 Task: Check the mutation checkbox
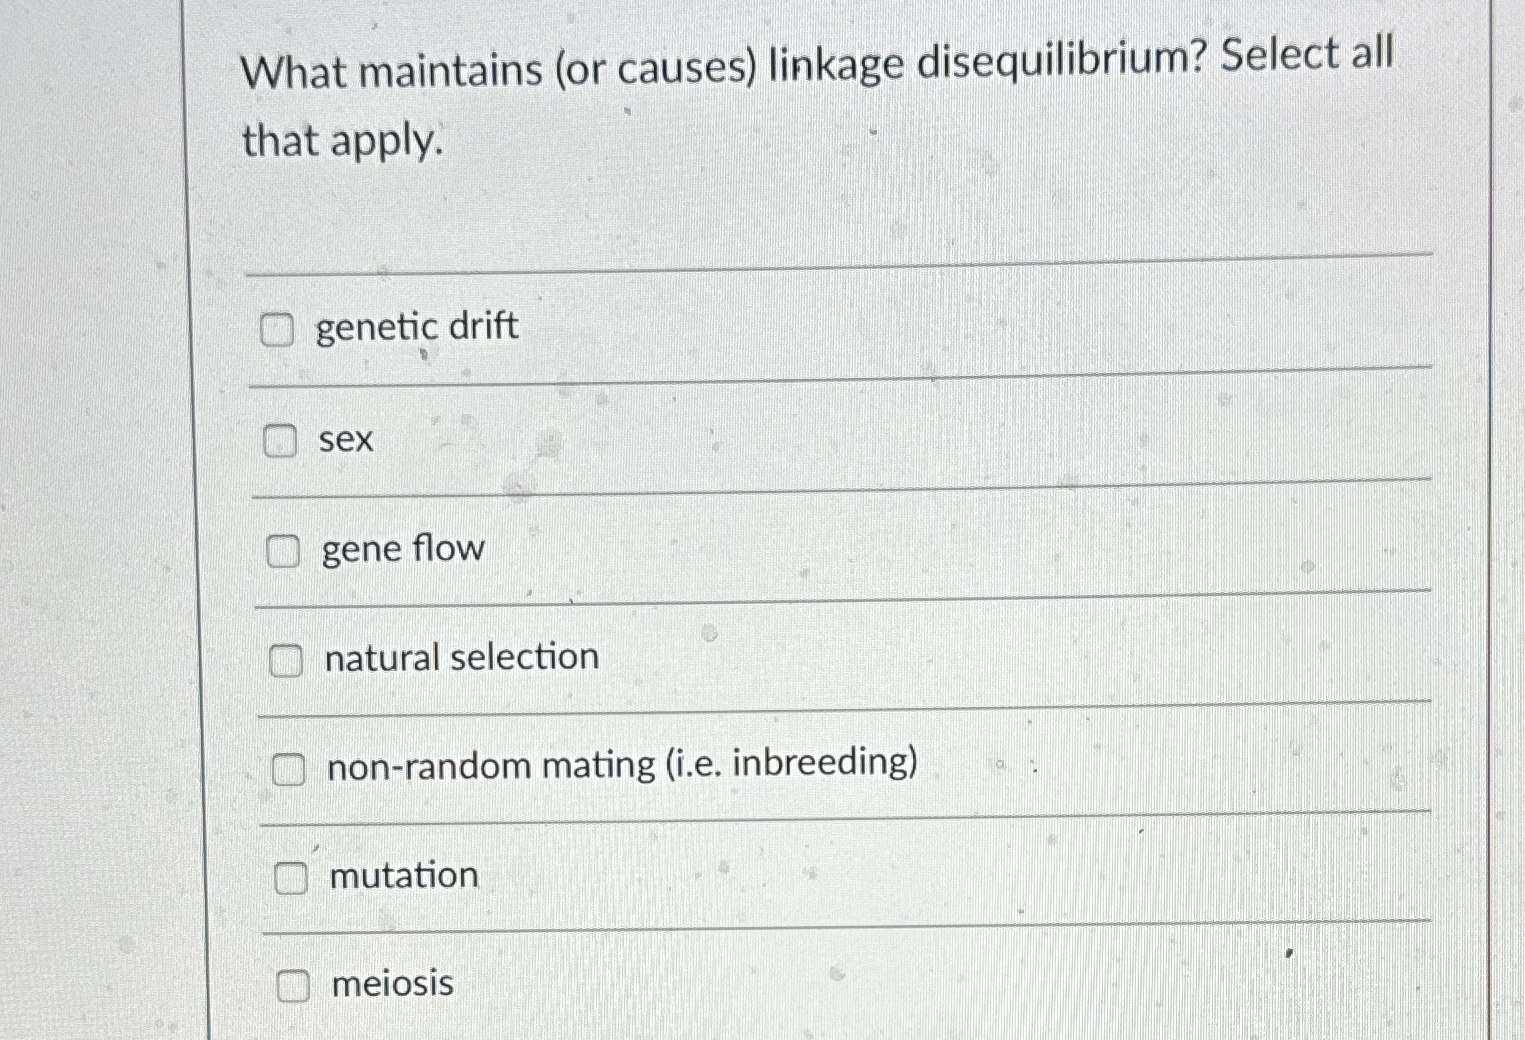[x=292, y=879]
